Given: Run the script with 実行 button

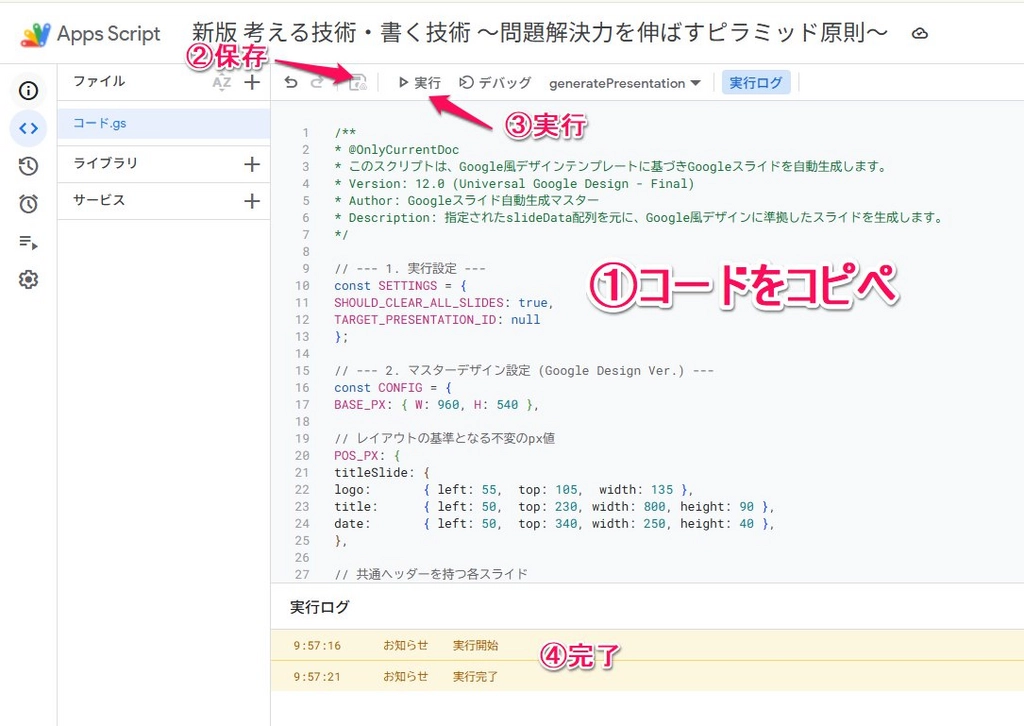Looking at the screenshot, I should click(x=419, y=83).
